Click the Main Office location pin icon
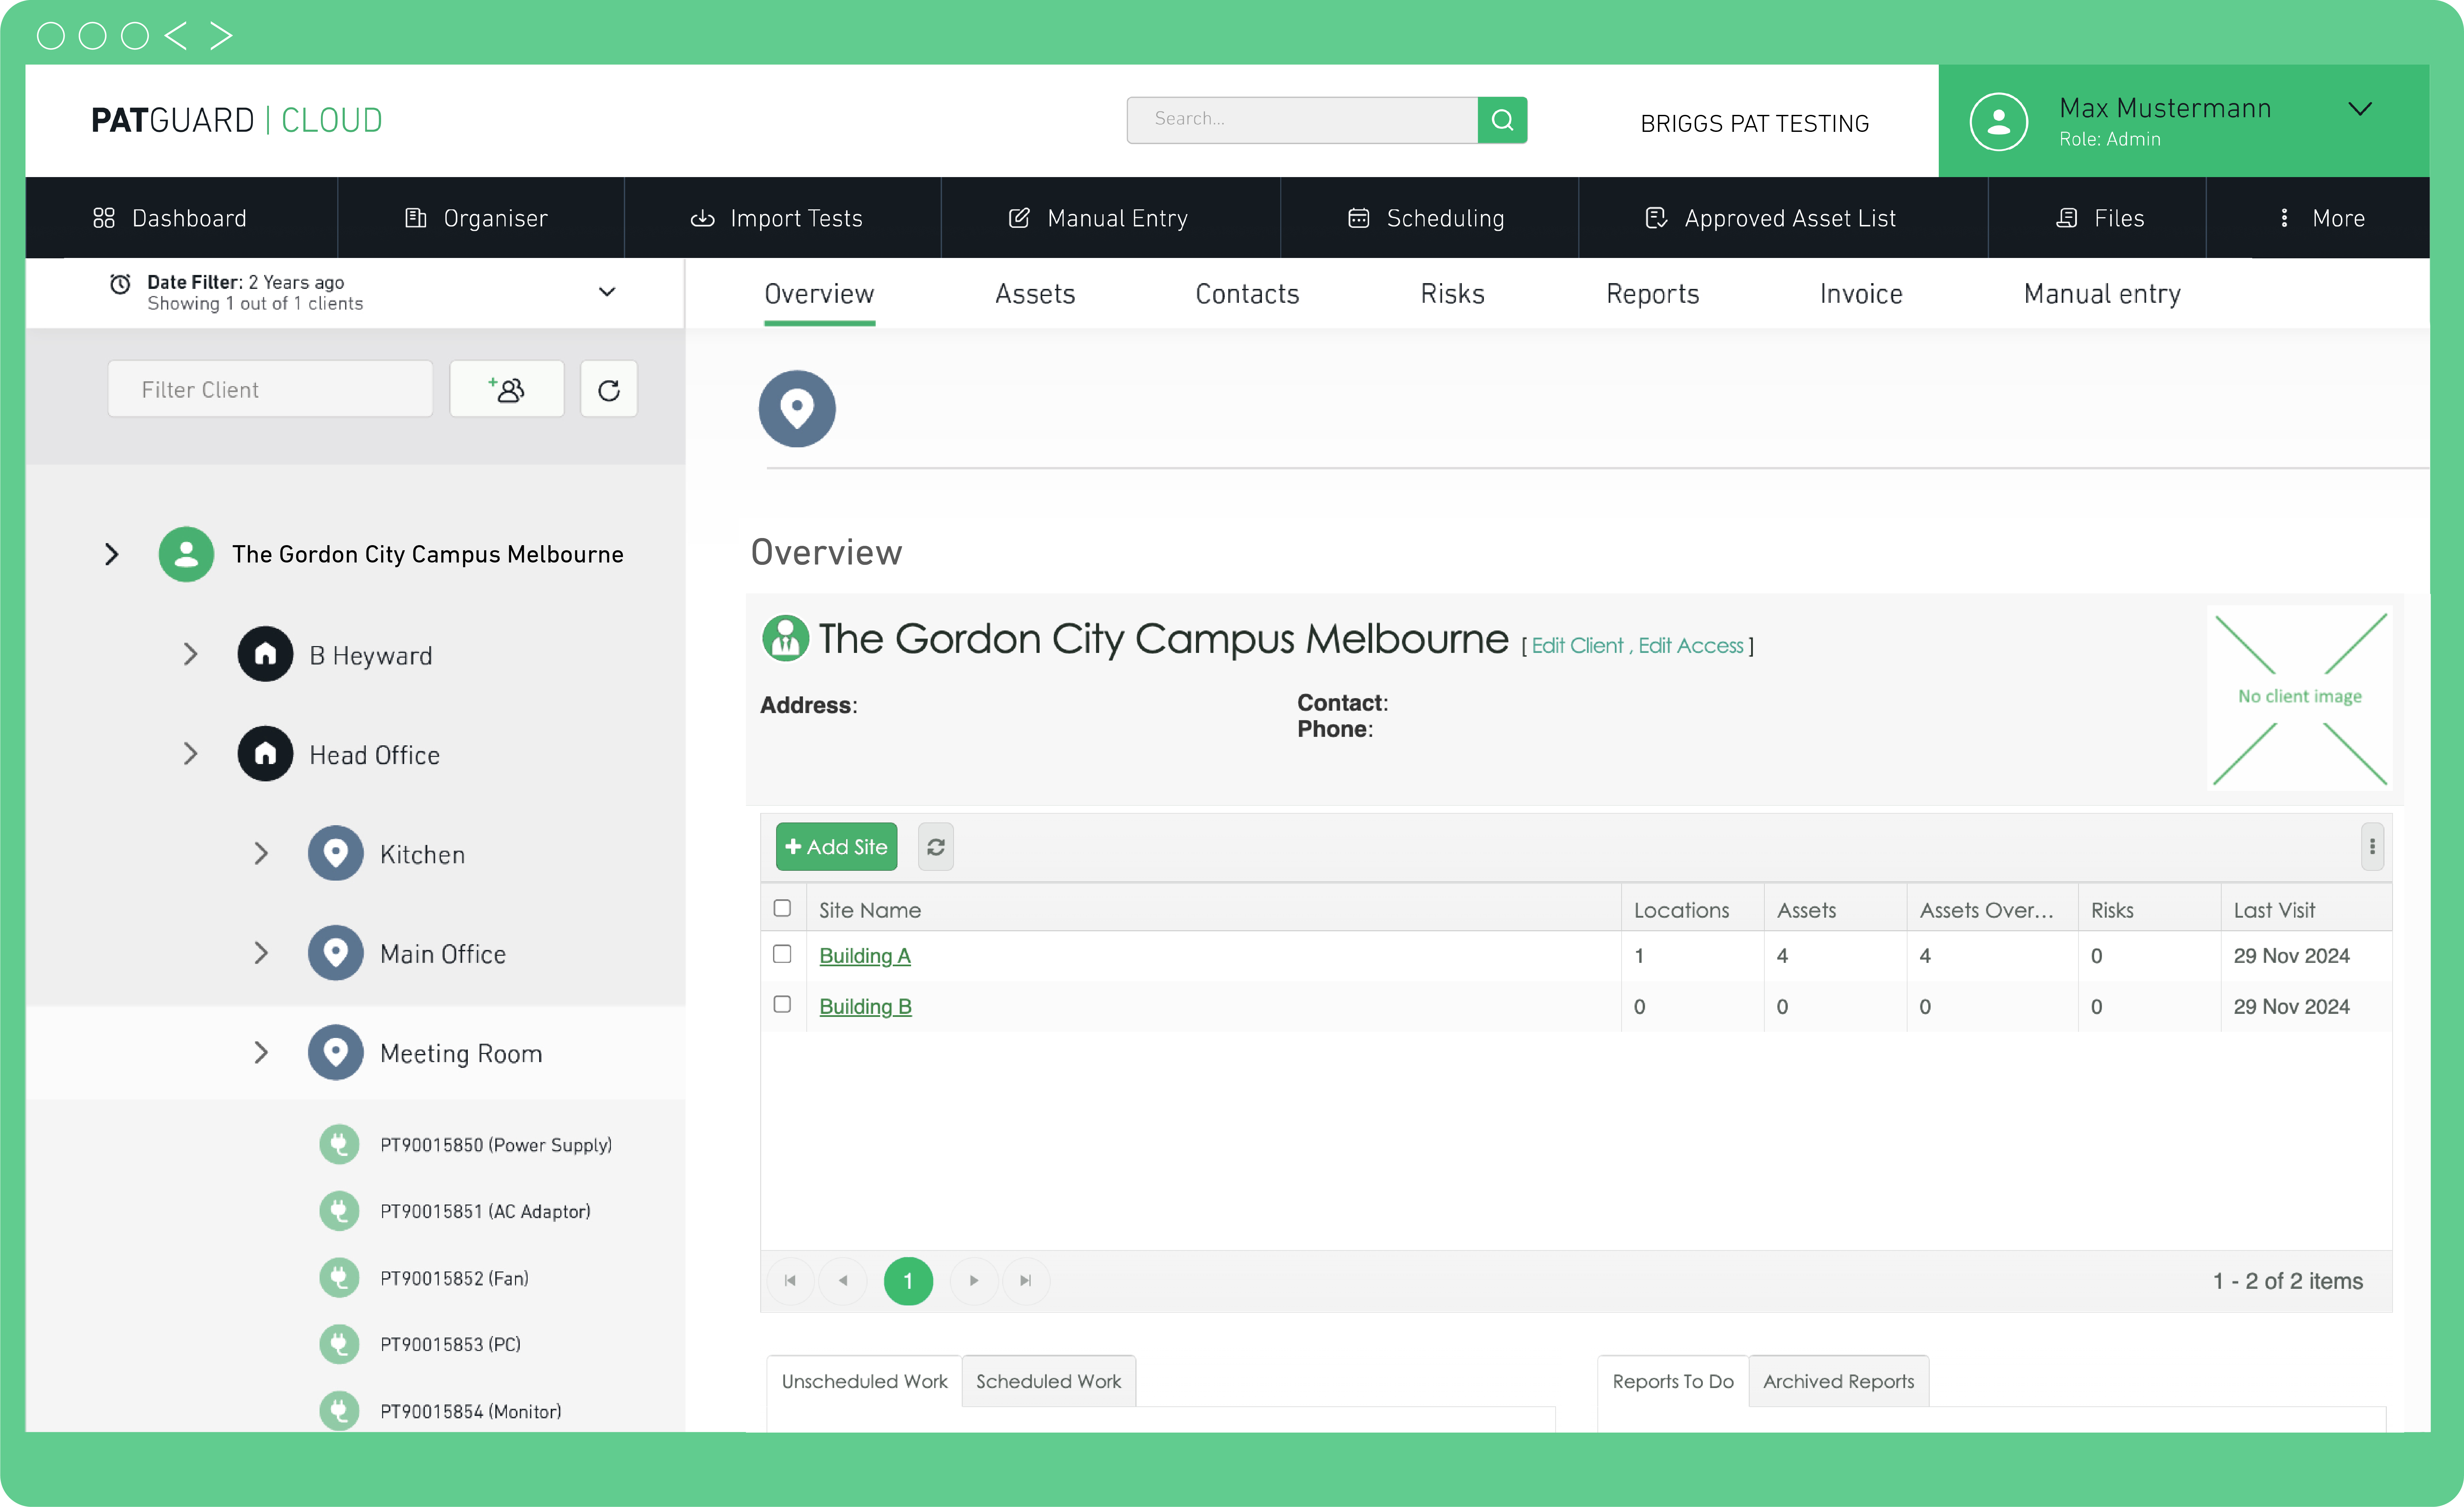The width and height of the screenshot is (2464, 1507). (336, 953)
